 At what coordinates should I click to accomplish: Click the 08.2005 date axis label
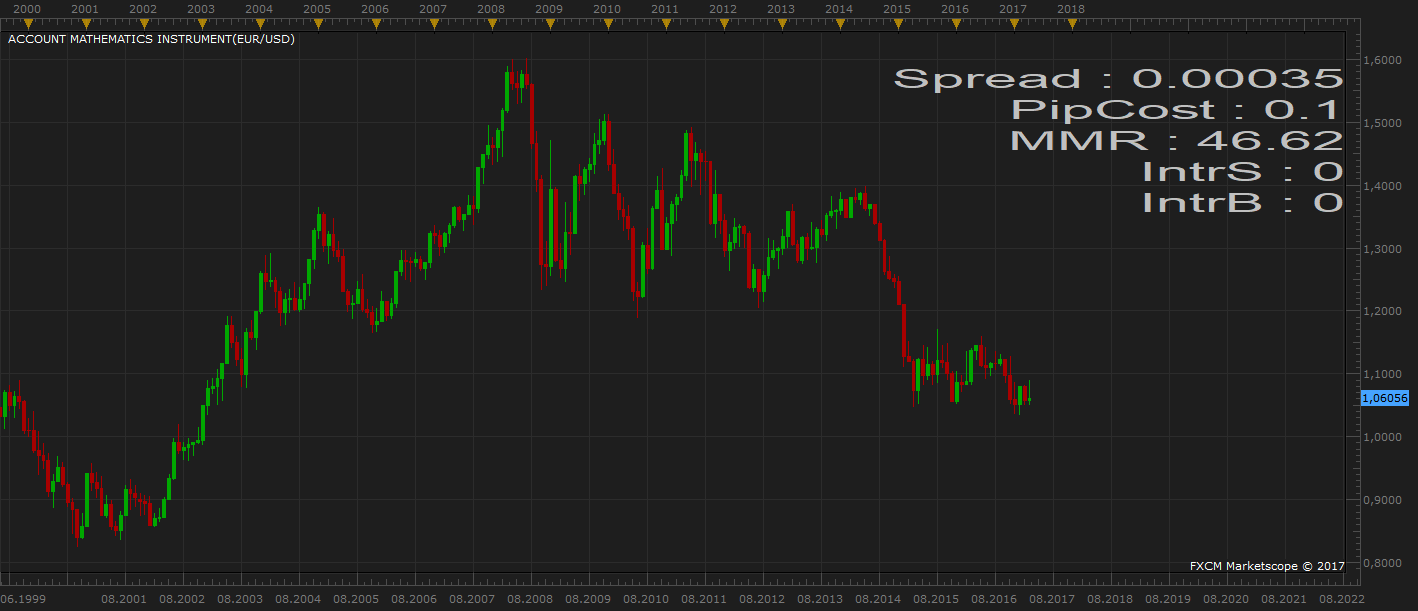(x=356, y=599)
